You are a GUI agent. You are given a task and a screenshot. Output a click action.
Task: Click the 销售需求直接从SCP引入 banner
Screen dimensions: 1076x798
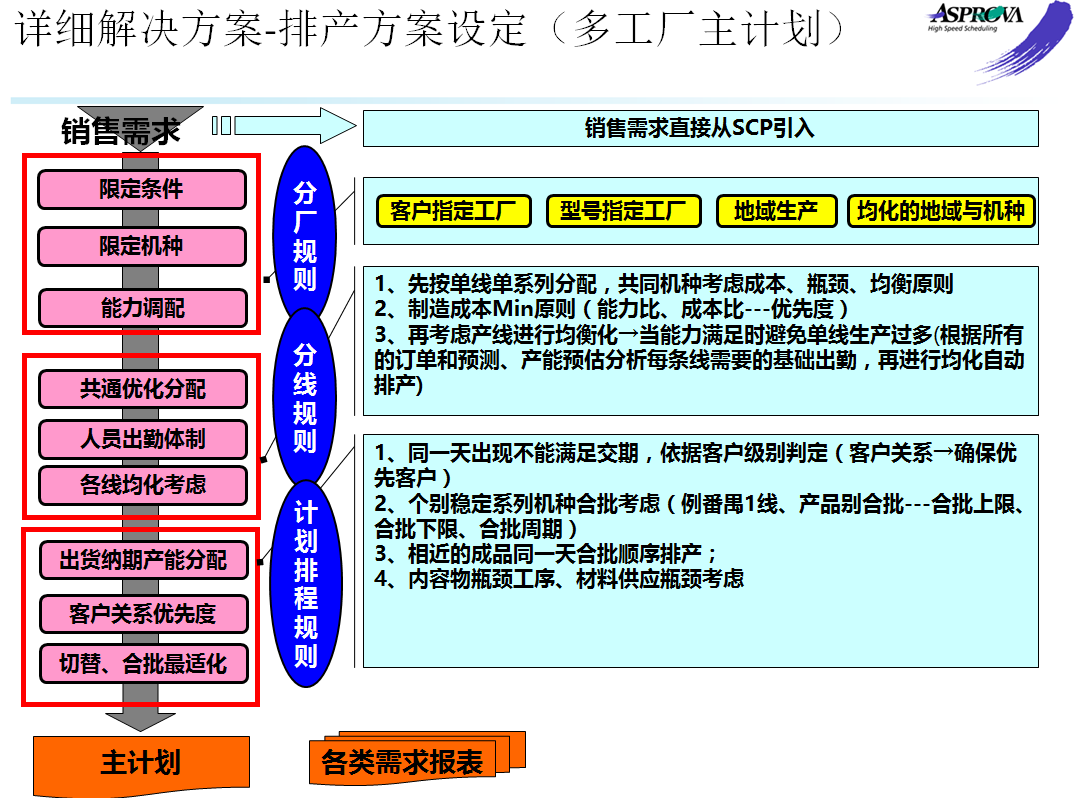[x=701, y=128]
